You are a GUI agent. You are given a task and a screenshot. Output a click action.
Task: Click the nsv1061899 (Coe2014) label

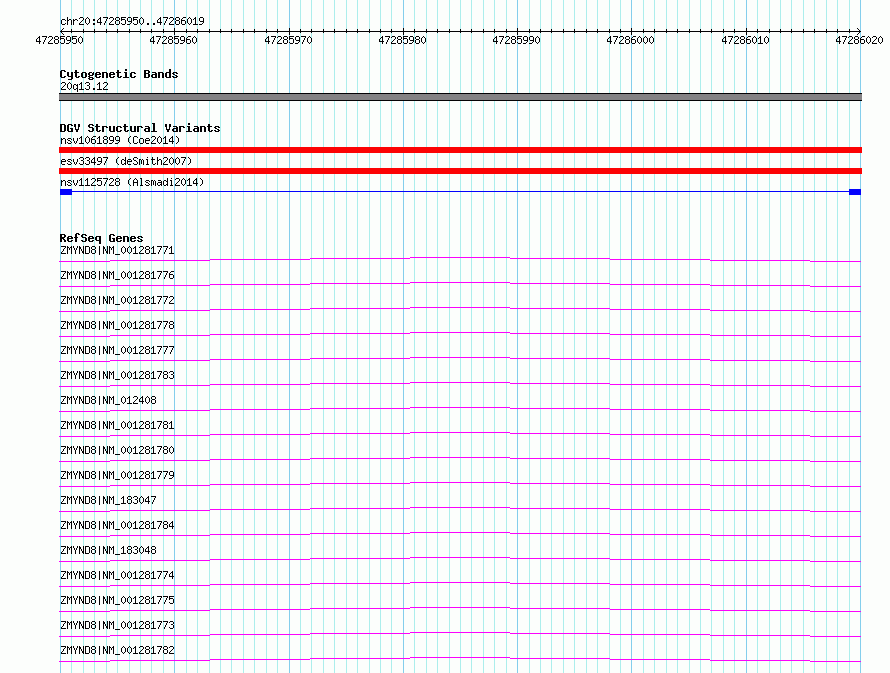pyautogui.click(x=120, y=140)
